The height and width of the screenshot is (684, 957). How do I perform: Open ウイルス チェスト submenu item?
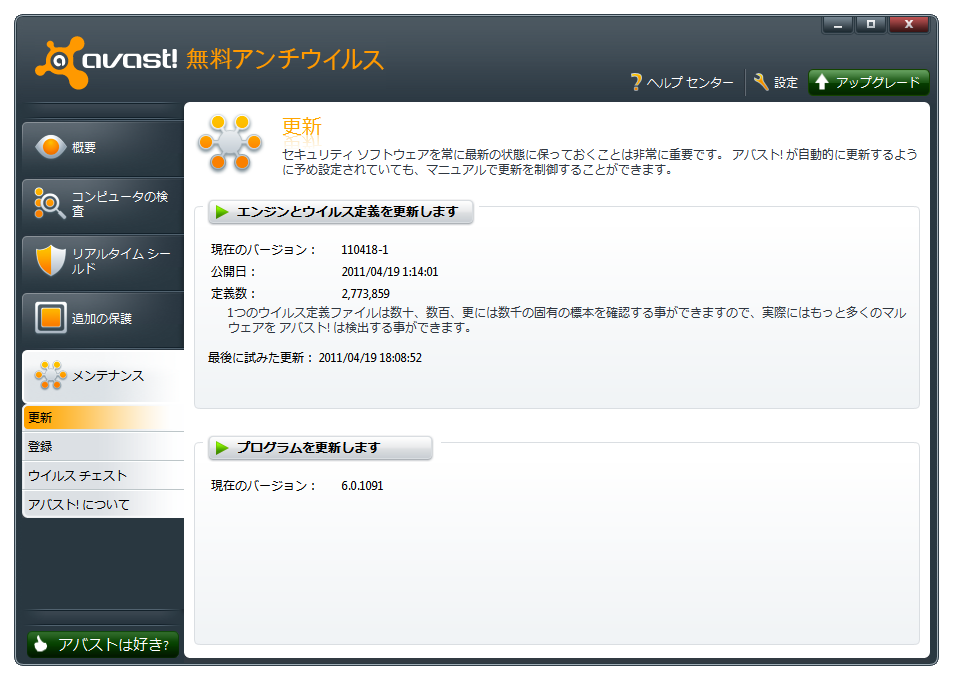coord(103,475)
